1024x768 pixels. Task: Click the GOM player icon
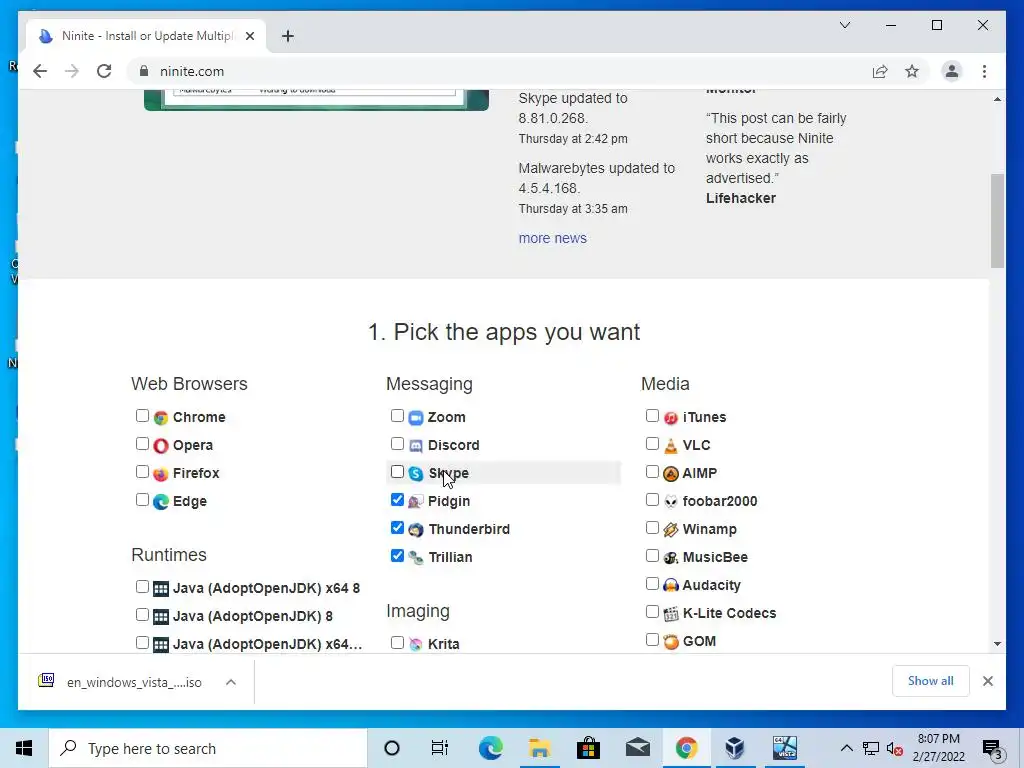coord(671,642)
